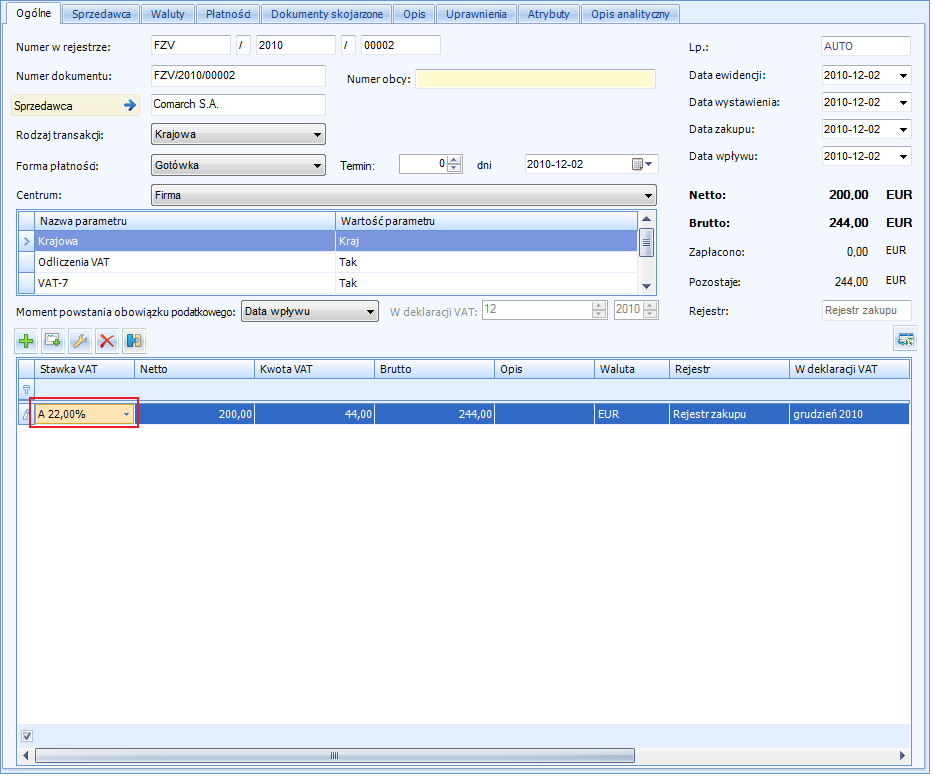Screen dimensions: 933x776
Task: Select the VAT-7 parameter row
Action: click(x=327, y=283)
